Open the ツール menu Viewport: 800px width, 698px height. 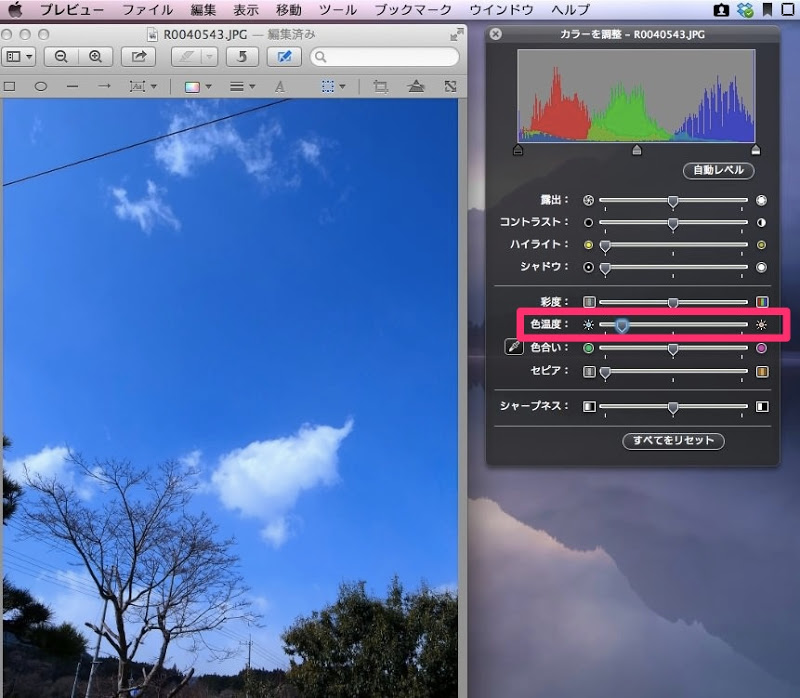[338, 10]
